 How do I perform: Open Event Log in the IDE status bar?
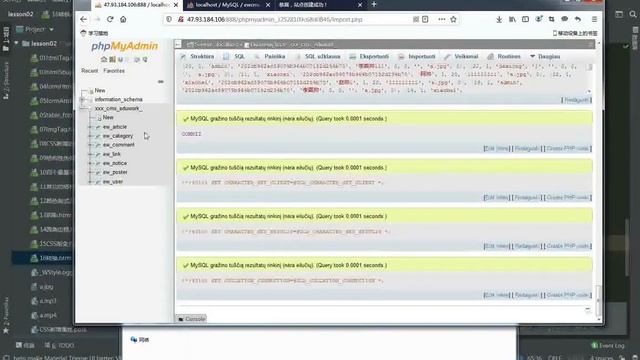tap(608, 345)
